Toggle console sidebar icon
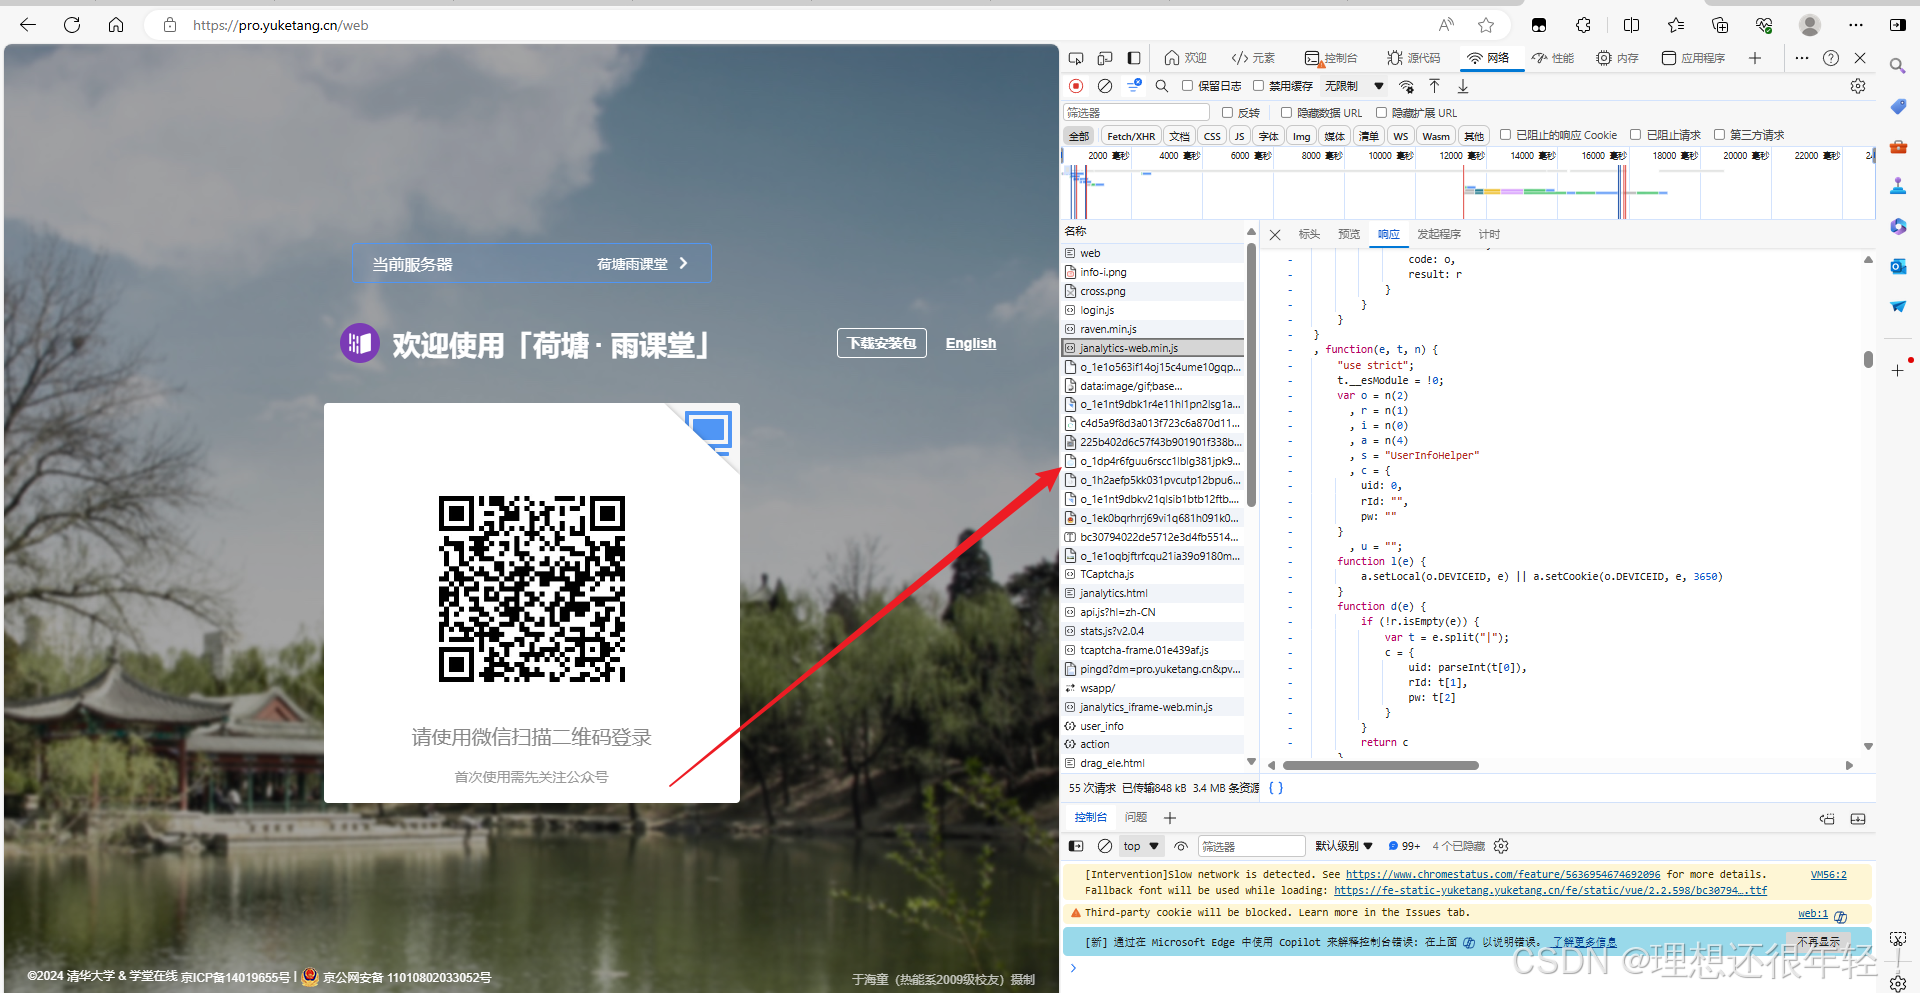 coord(1076,846)
